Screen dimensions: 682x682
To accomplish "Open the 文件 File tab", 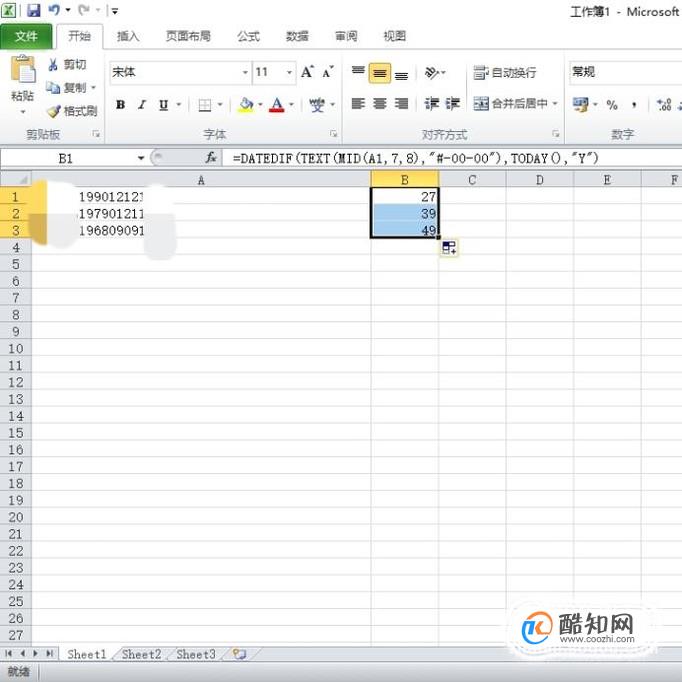I will click(26, 36).
